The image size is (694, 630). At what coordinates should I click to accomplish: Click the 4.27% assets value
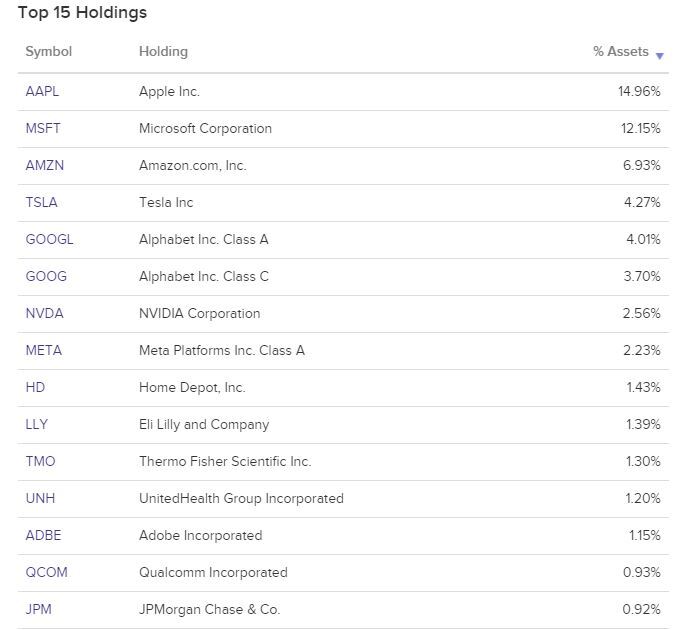pos(642,202)
